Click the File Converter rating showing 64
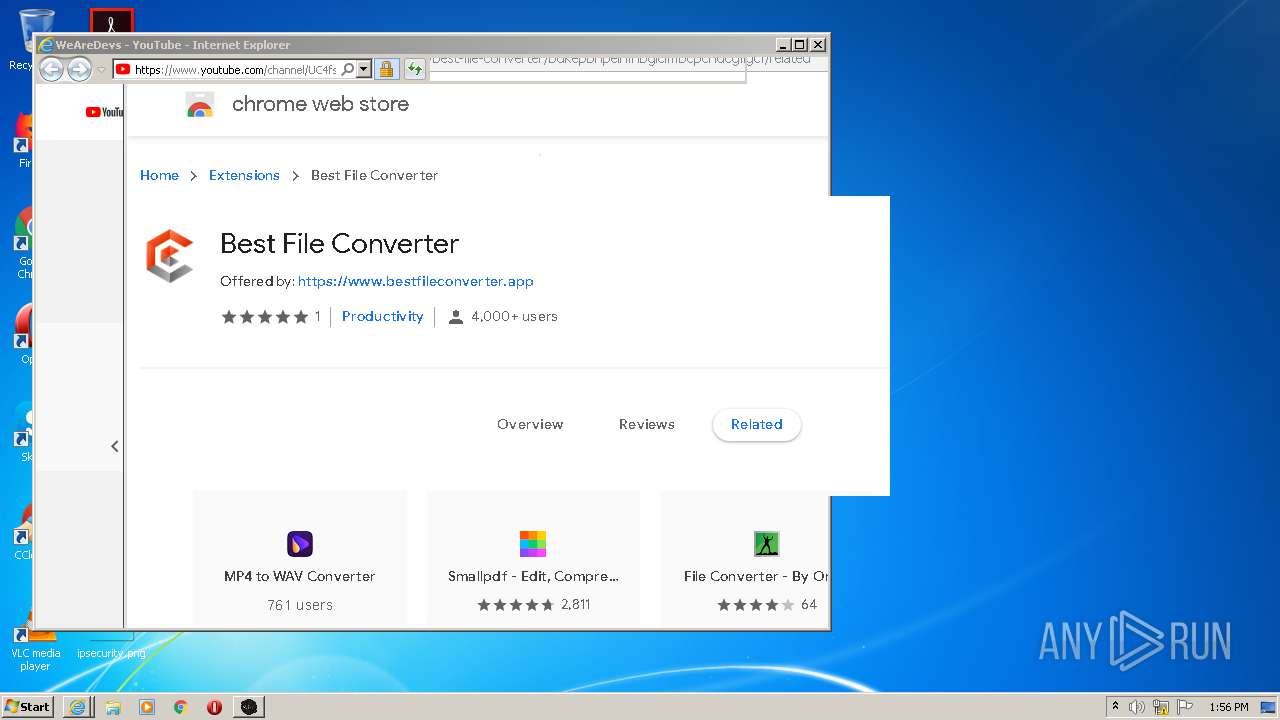 (x=767, y=604)
